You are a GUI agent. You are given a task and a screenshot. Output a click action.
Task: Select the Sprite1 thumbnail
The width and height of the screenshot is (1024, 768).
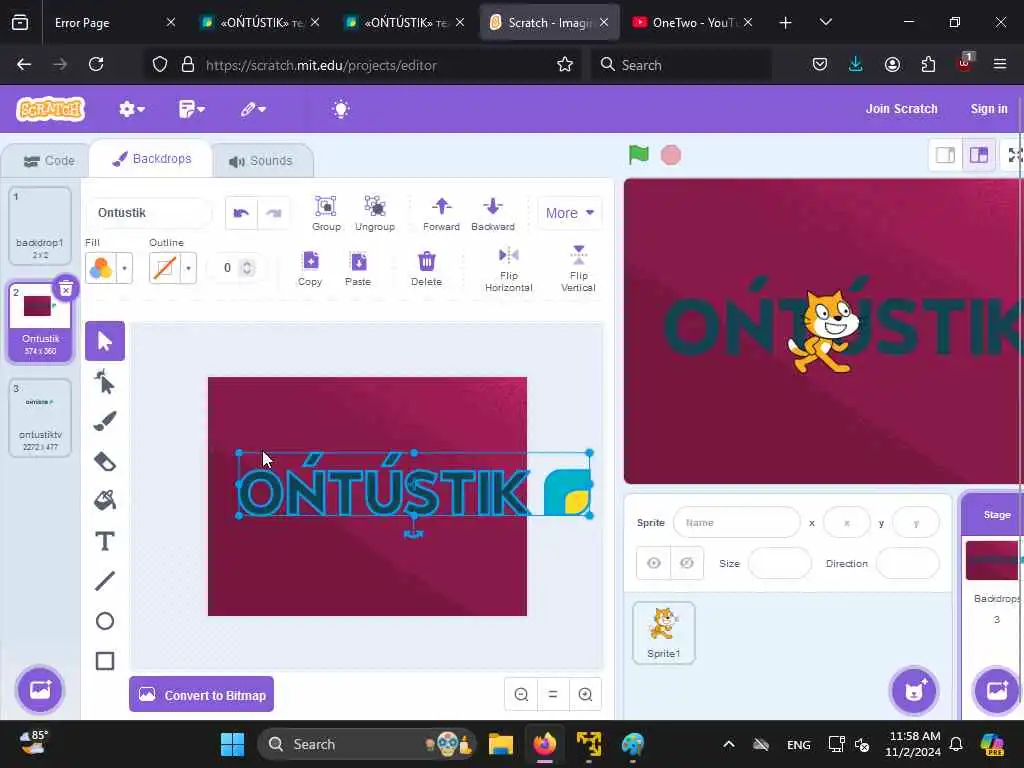664,633
